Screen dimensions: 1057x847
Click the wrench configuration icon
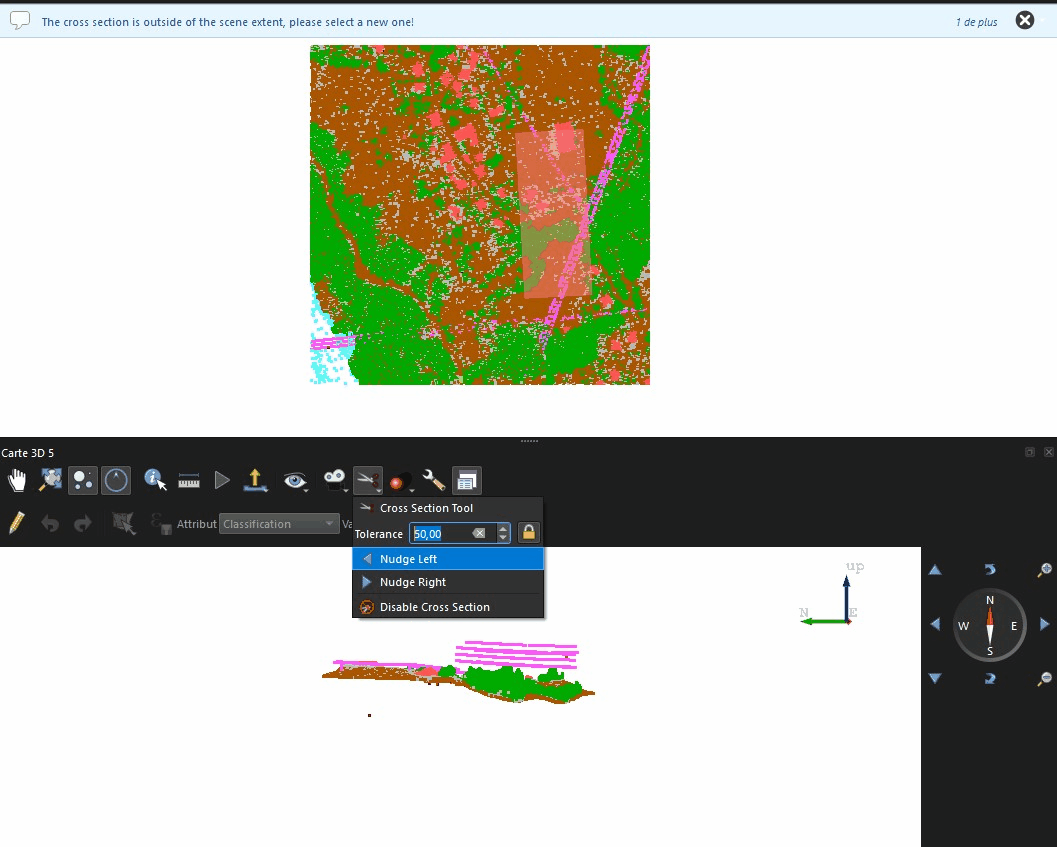tap(433, 481)
